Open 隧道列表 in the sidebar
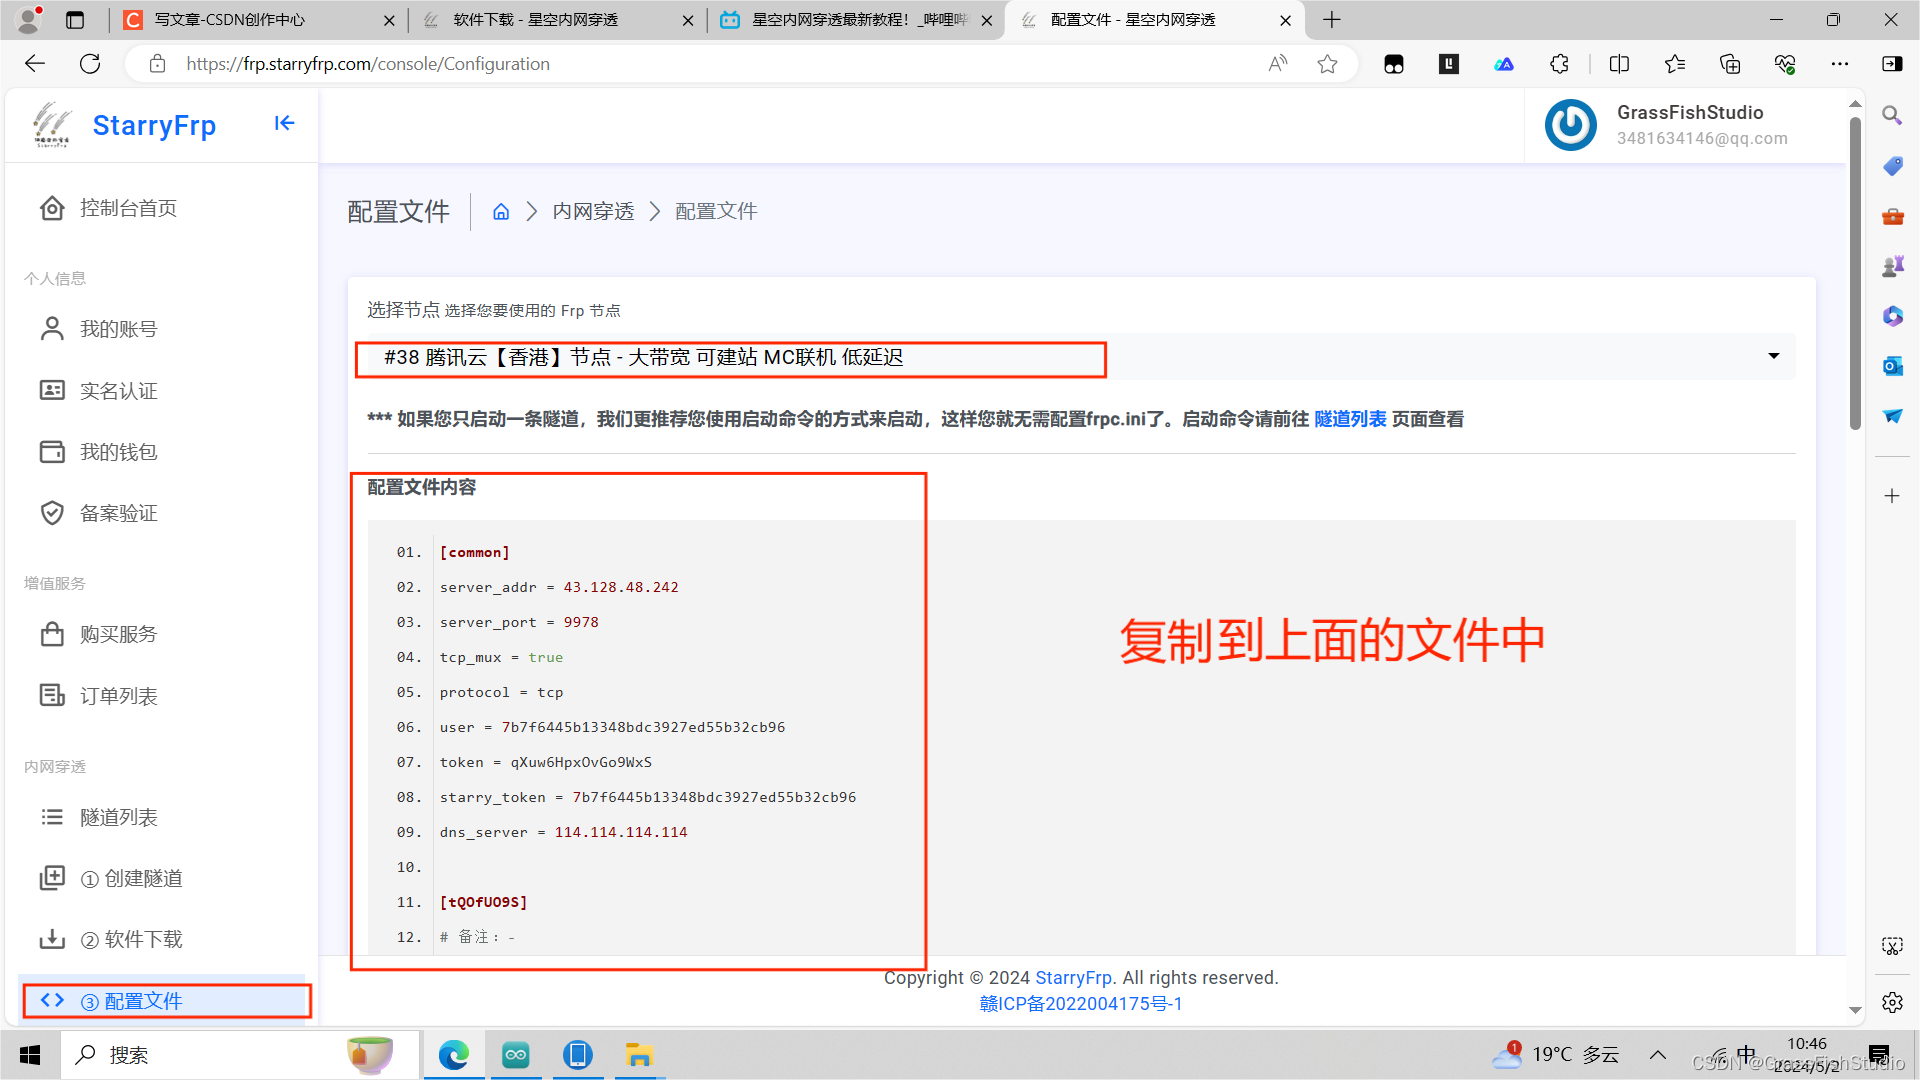This screenshot has width=1920, height=1080. pyautogui.click(x=118, y=817)
